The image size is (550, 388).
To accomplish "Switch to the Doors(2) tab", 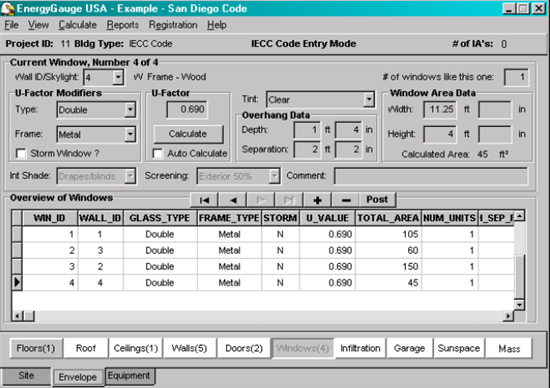I will coord(244,348).
